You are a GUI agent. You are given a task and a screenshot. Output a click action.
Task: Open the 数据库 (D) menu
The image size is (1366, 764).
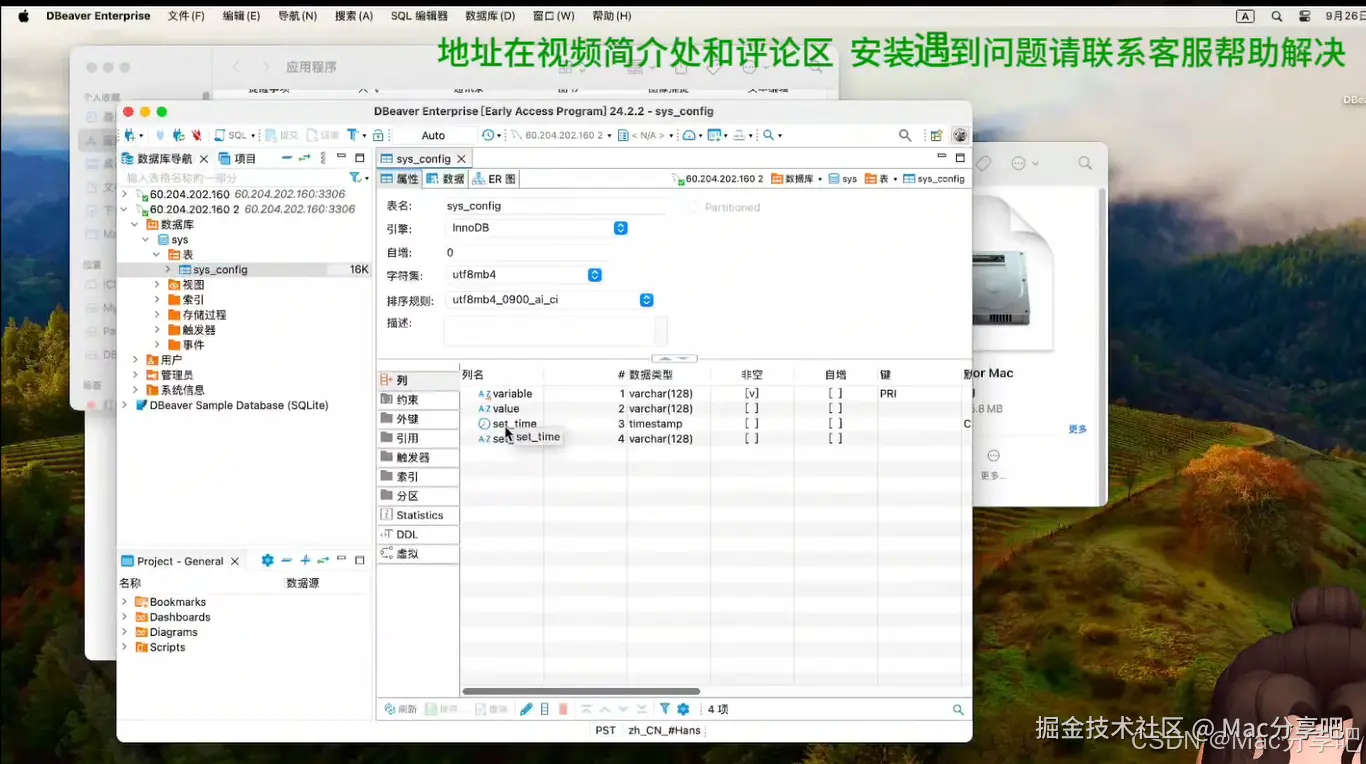tap(490, 16)
